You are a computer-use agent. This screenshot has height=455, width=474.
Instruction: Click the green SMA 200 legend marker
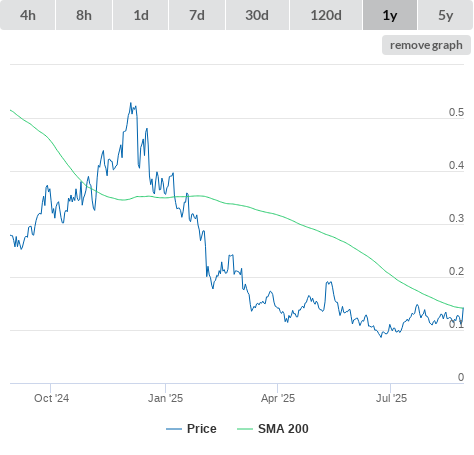coord(245,429)
